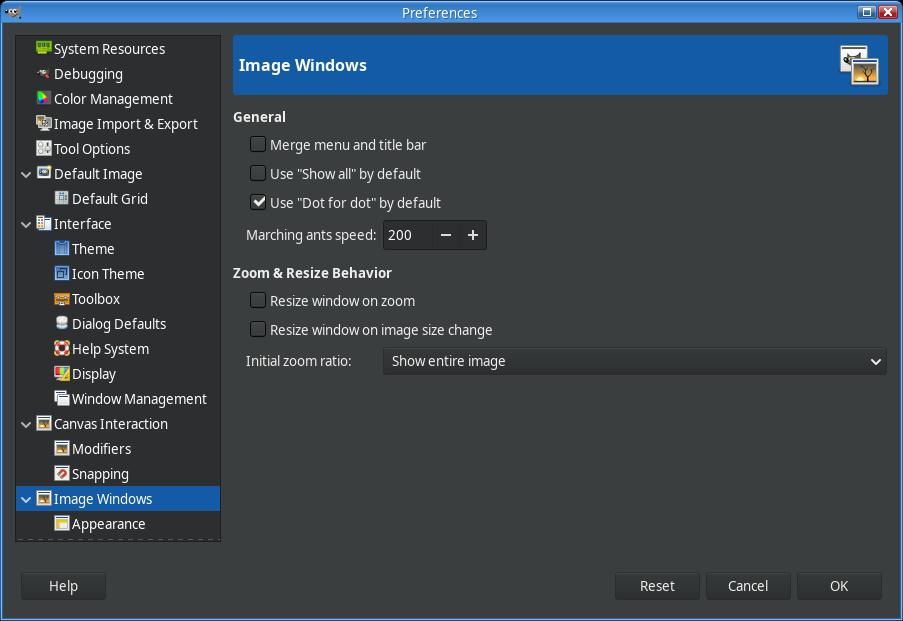Click the OK button

[x=838, y=586]
